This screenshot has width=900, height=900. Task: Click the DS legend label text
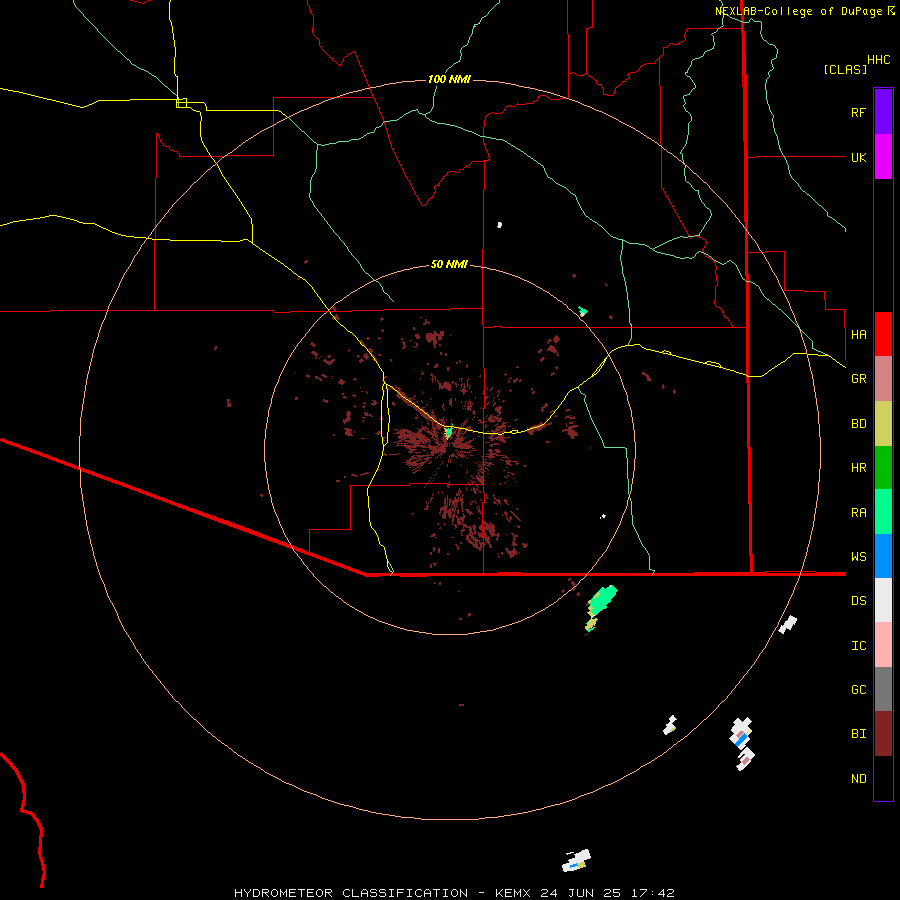[x=859, y=600]
